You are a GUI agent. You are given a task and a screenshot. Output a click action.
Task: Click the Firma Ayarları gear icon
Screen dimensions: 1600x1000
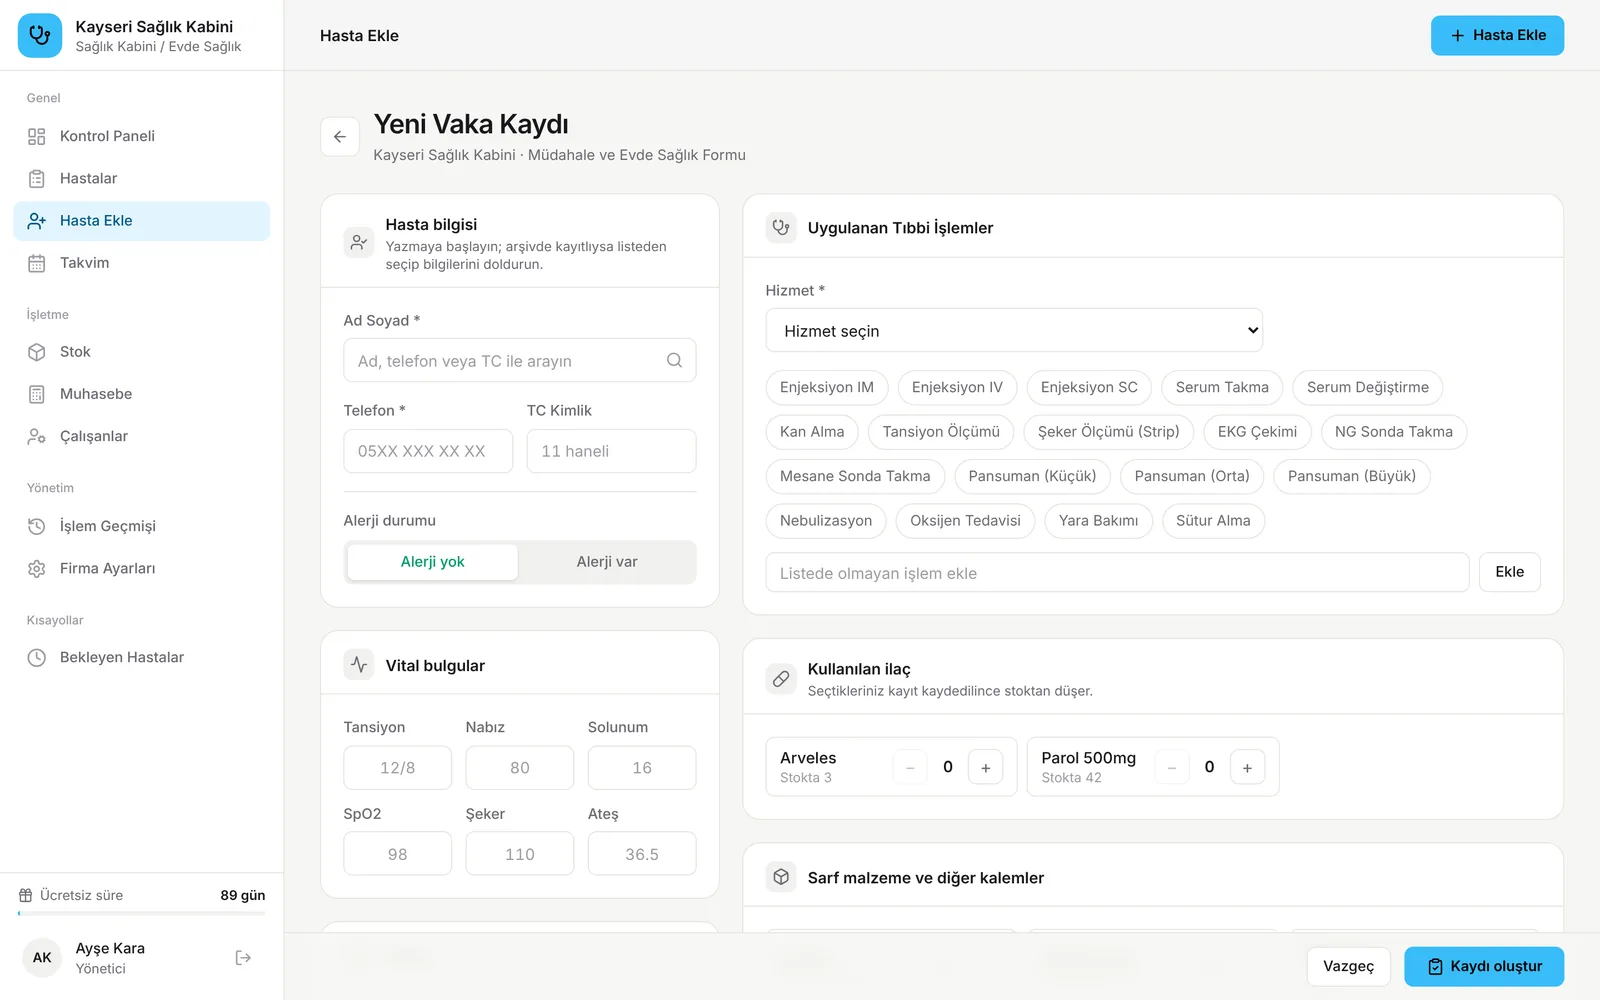pos(37,568)
